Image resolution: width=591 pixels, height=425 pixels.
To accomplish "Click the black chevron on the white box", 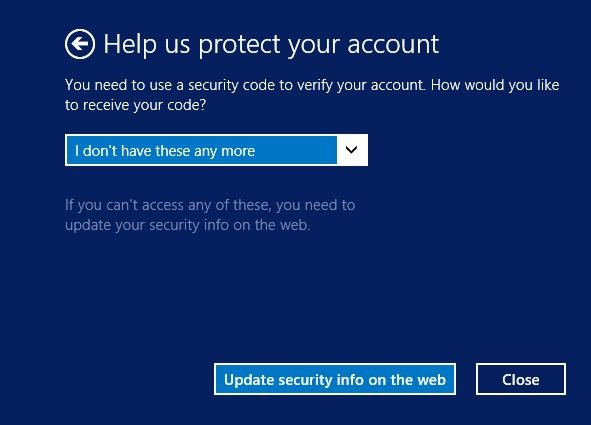I will coord(351,150).
